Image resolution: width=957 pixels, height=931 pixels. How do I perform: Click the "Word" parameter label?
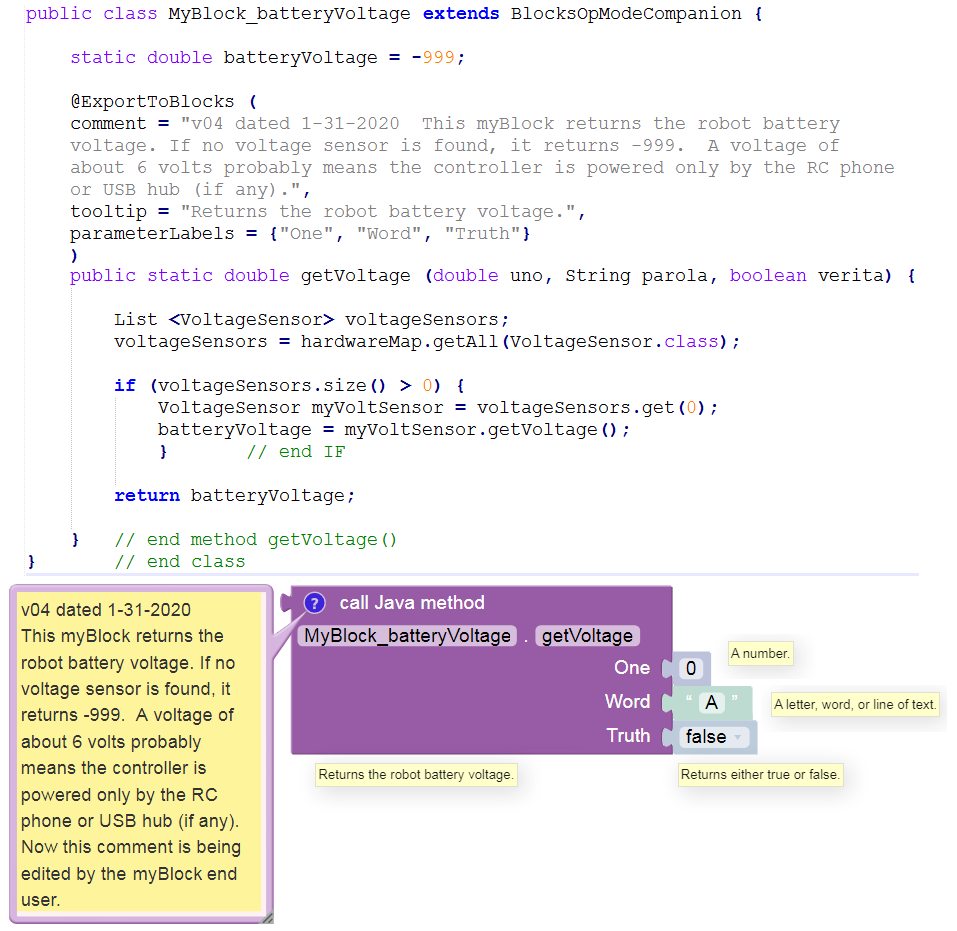(x=627, y=702)
